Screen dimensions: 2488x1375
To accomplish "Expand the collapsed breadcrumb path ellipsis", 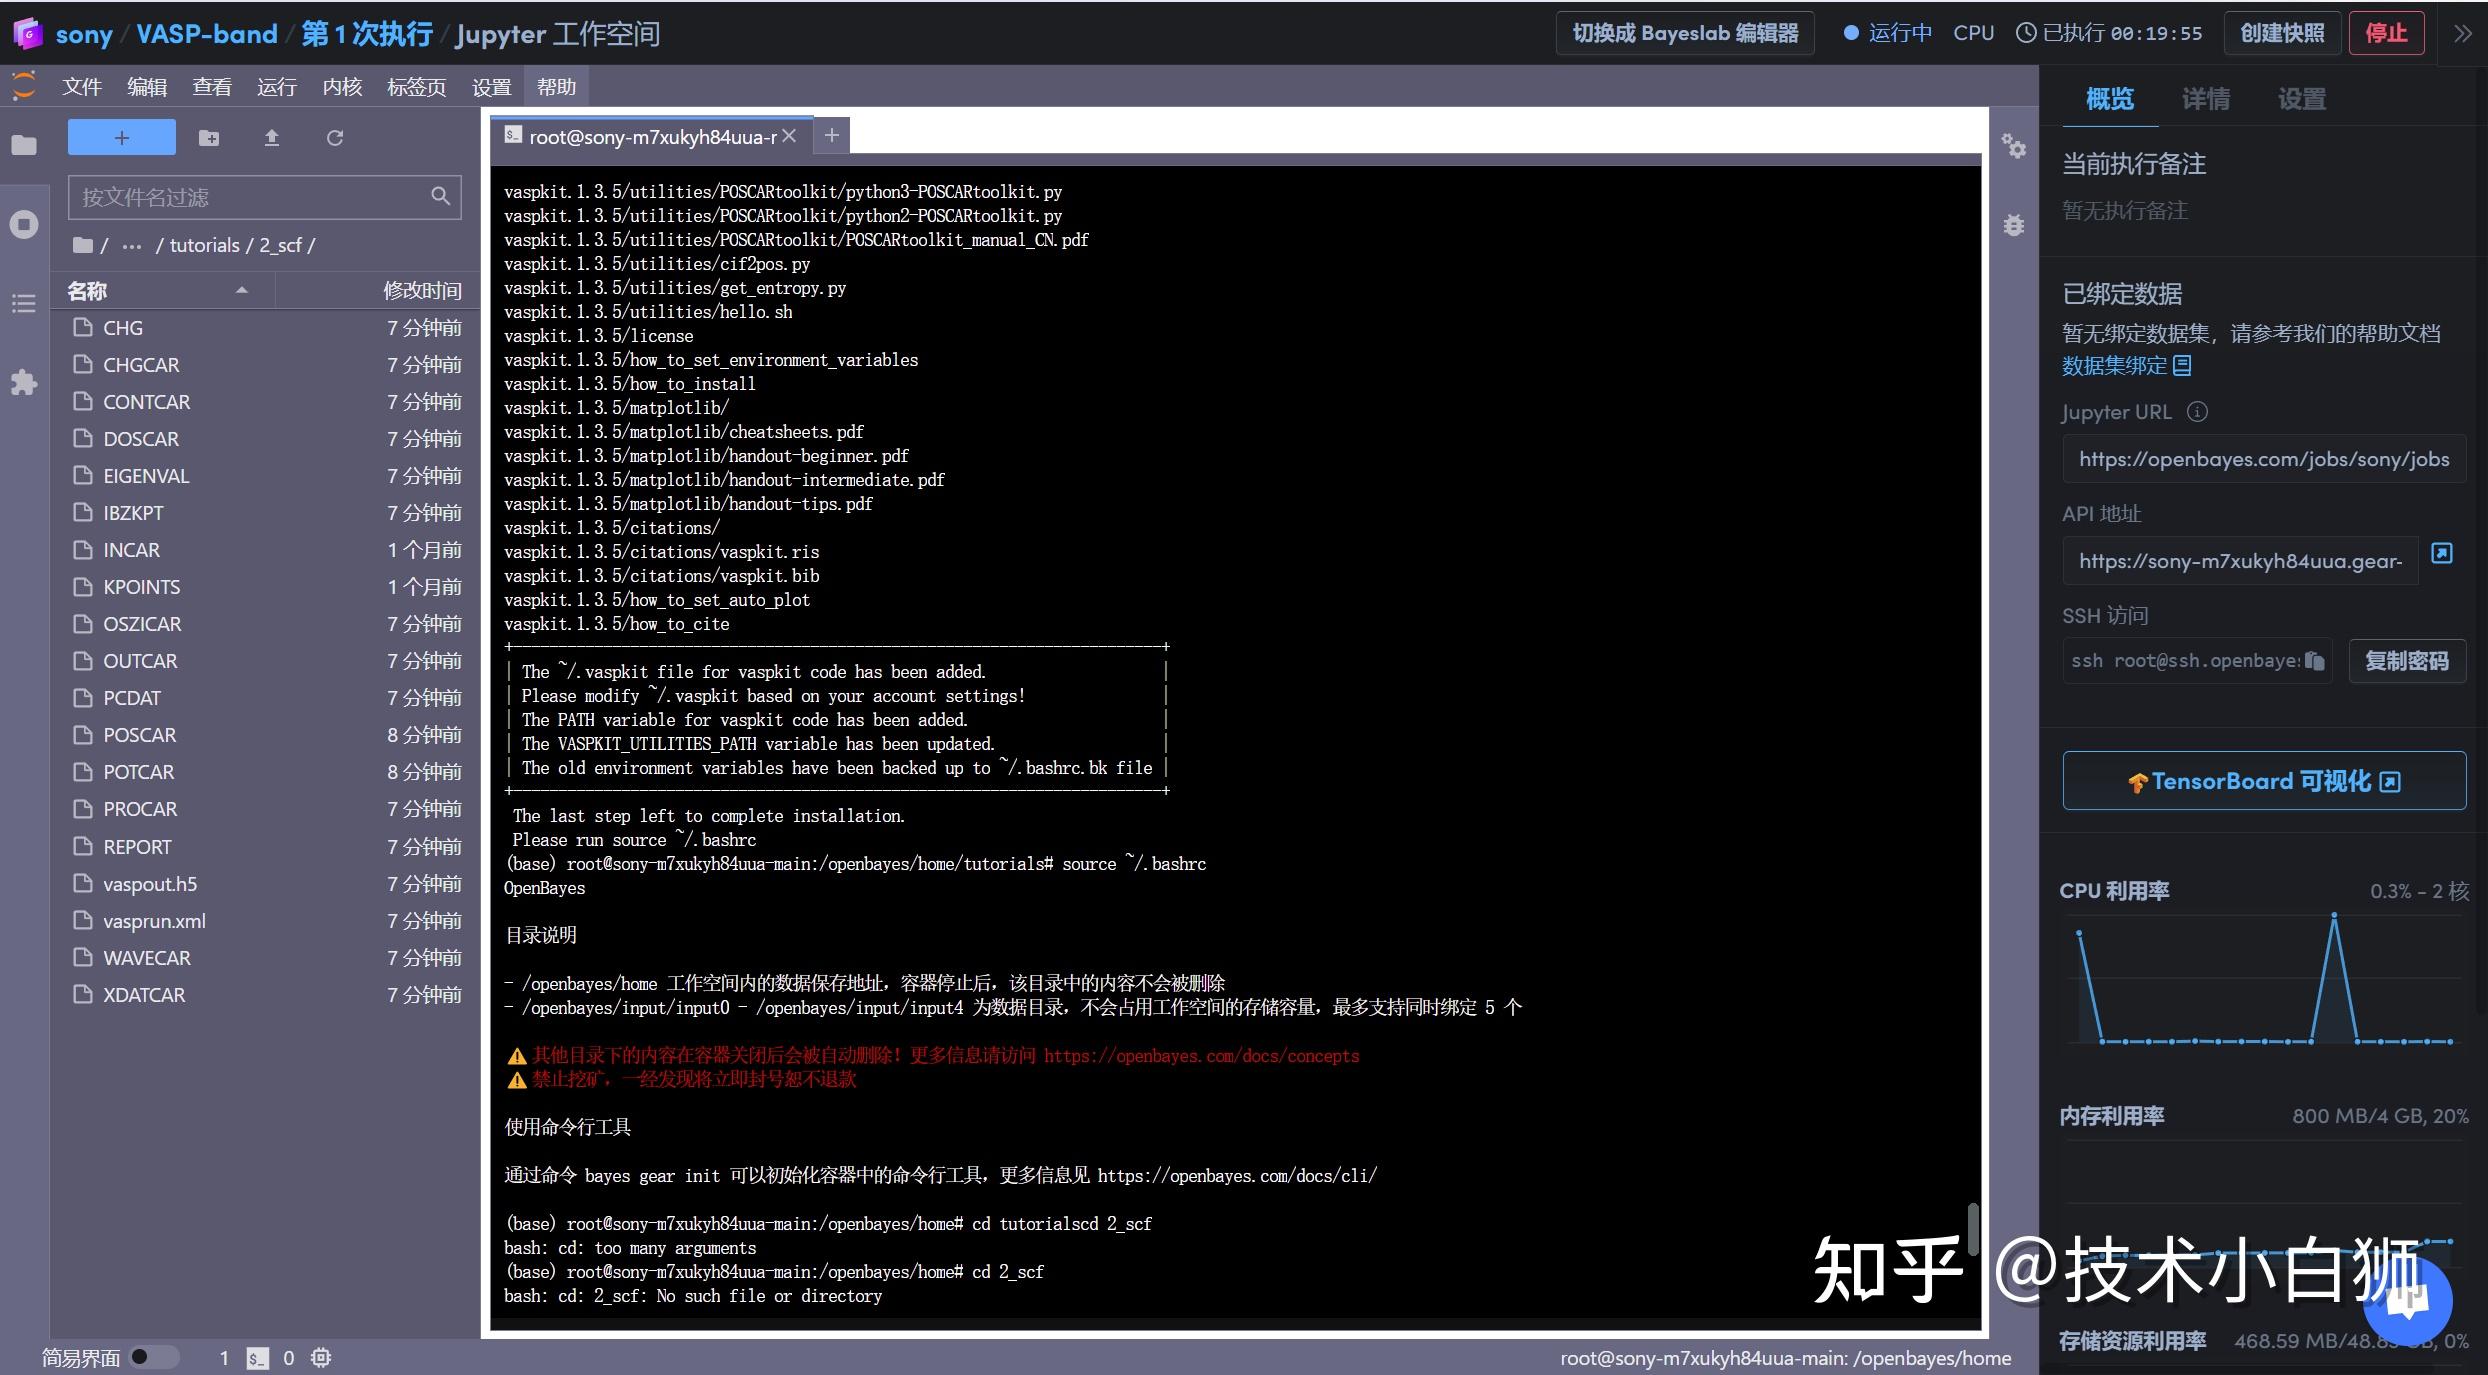I will (132, 246).
